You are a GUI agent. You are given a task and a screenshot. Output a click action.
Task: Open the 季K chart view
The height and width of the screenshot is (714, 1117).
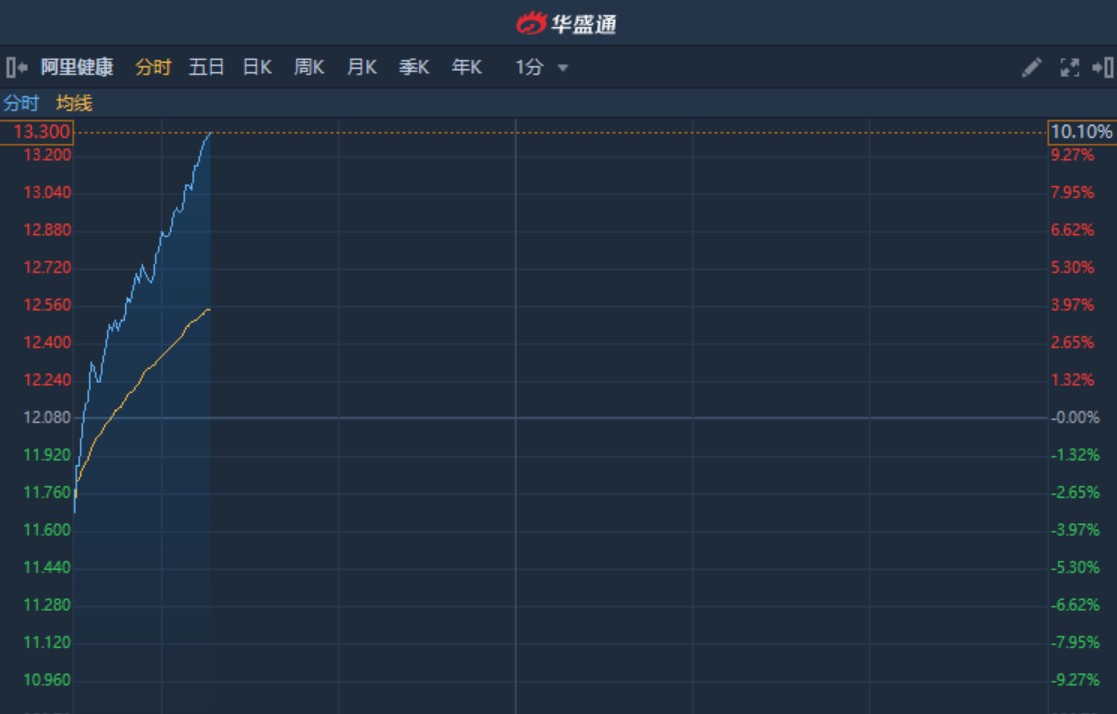pos(414,68)
